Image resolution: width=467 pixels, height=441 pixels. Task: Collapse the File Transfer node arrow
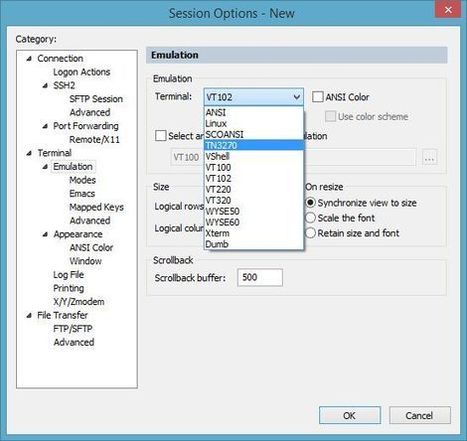29,315
